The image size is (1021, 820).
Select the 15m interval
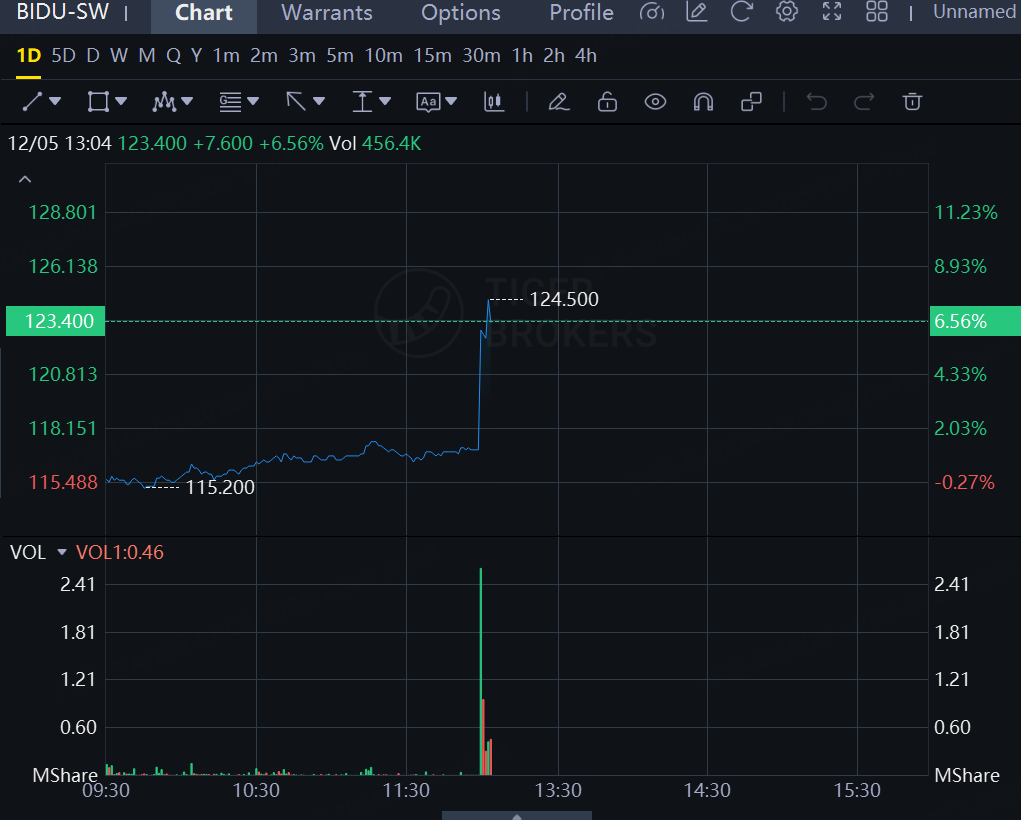(432, 55)
